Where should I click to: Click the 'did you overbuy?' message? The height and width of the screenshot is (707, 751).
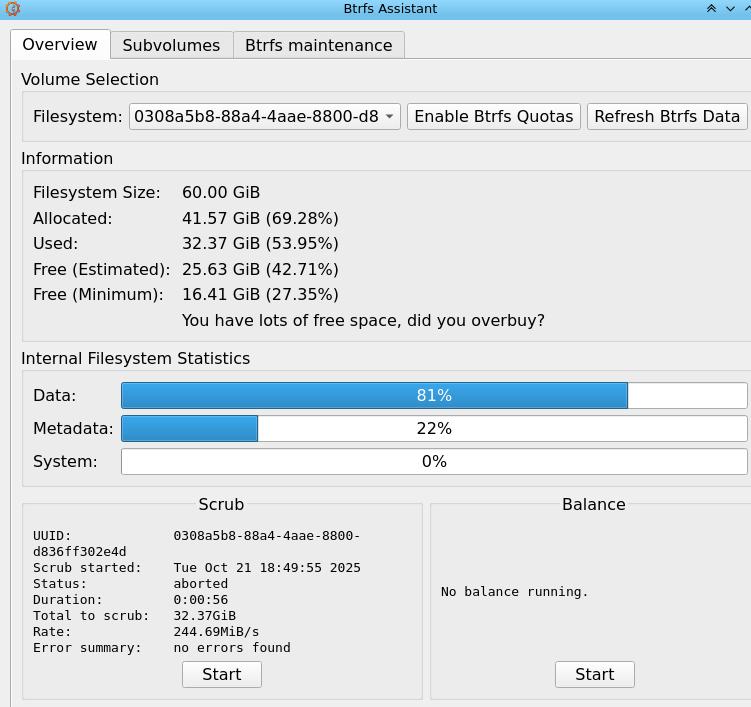pyautogui.click(x=363, y=320)
